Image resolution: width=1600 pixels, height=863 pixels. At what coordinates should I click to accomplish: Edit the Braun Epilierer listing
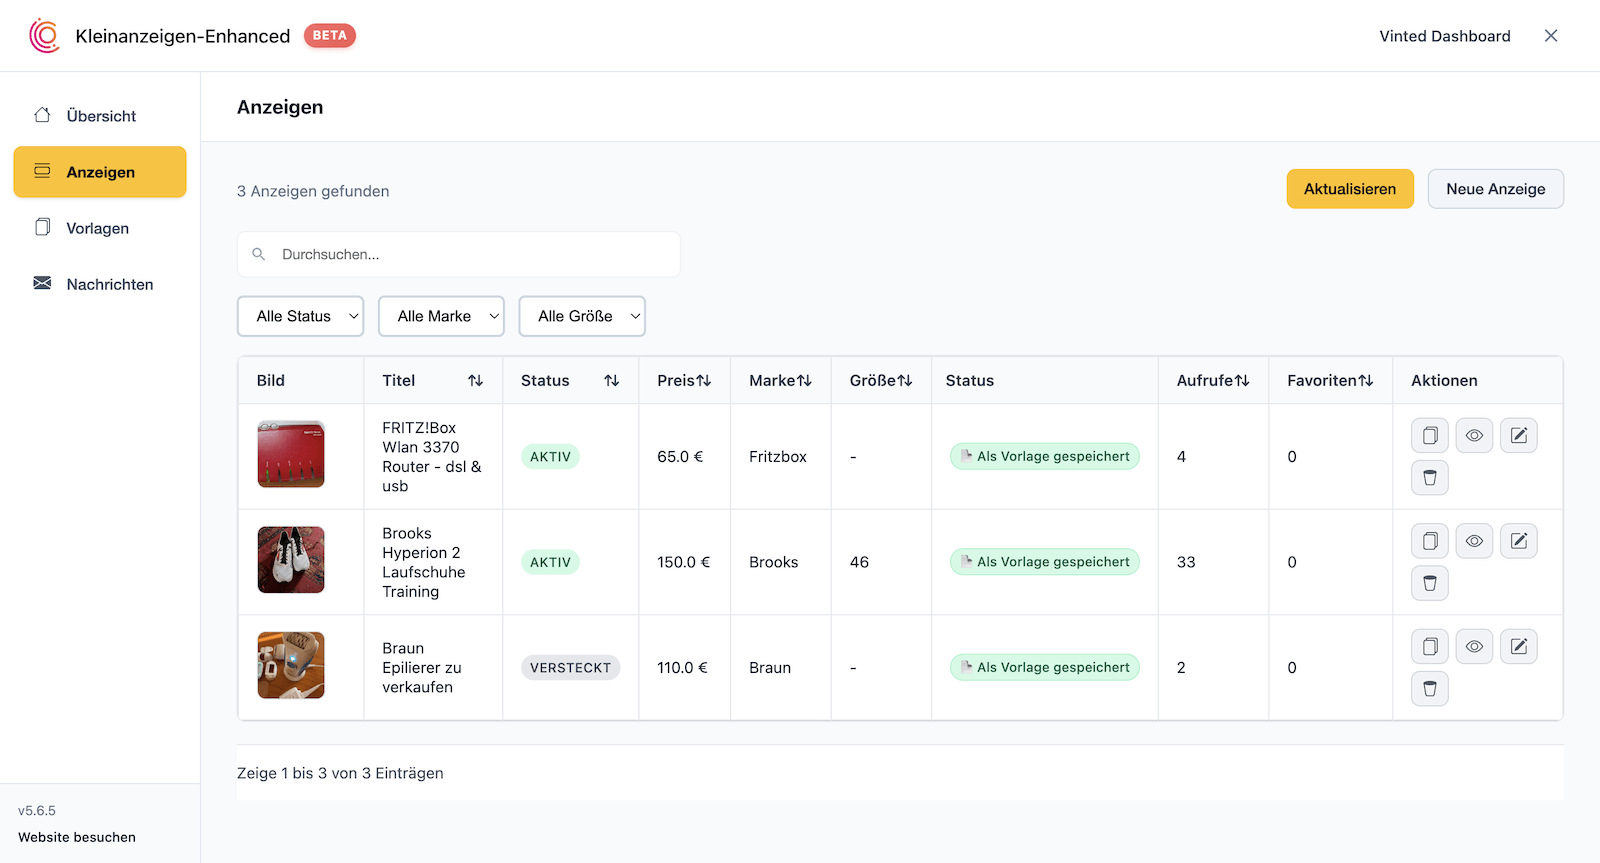(x=1518, y=646)
